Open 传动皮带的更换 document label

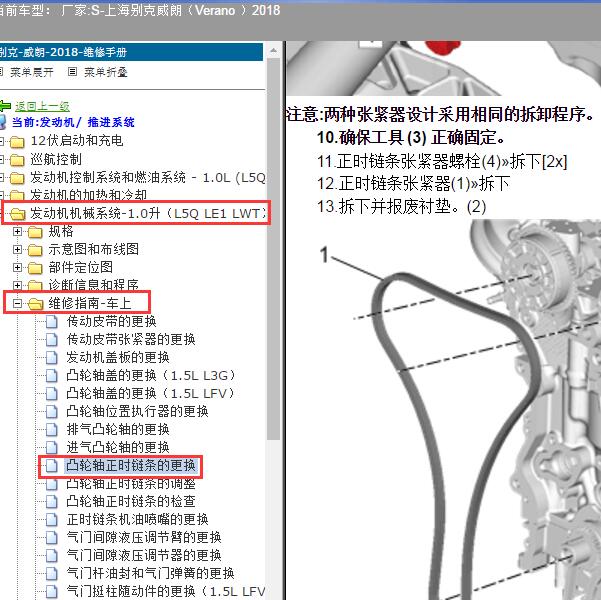(111, 321)
